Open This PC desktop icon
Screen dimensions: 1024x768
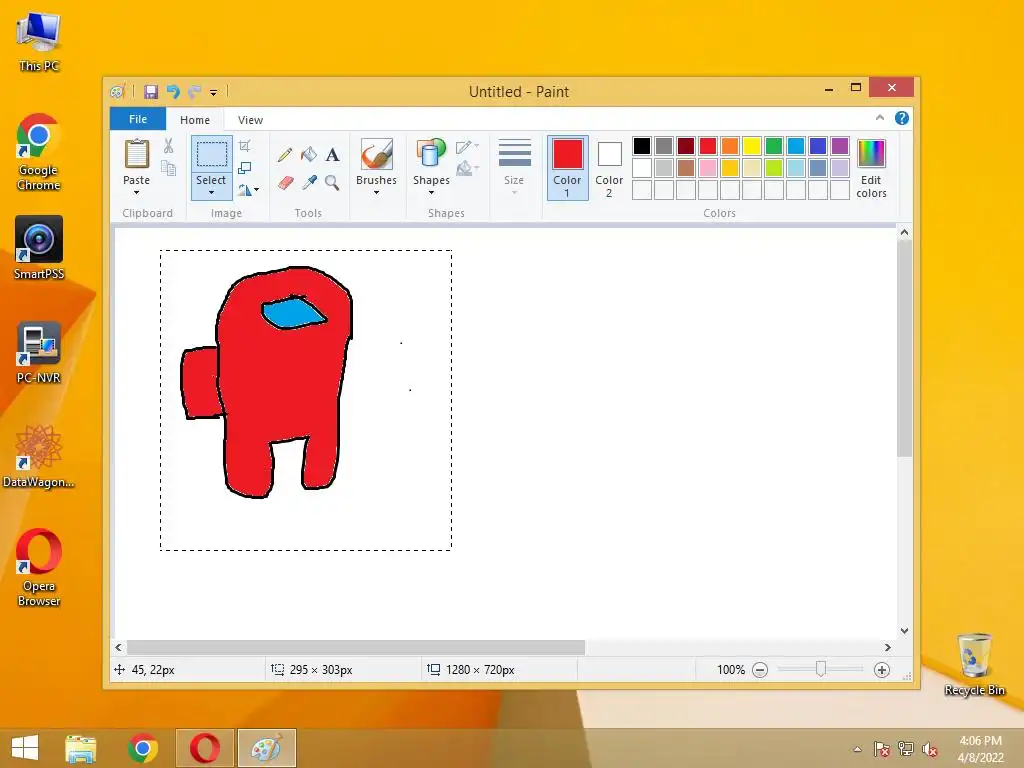coord(39,40)
